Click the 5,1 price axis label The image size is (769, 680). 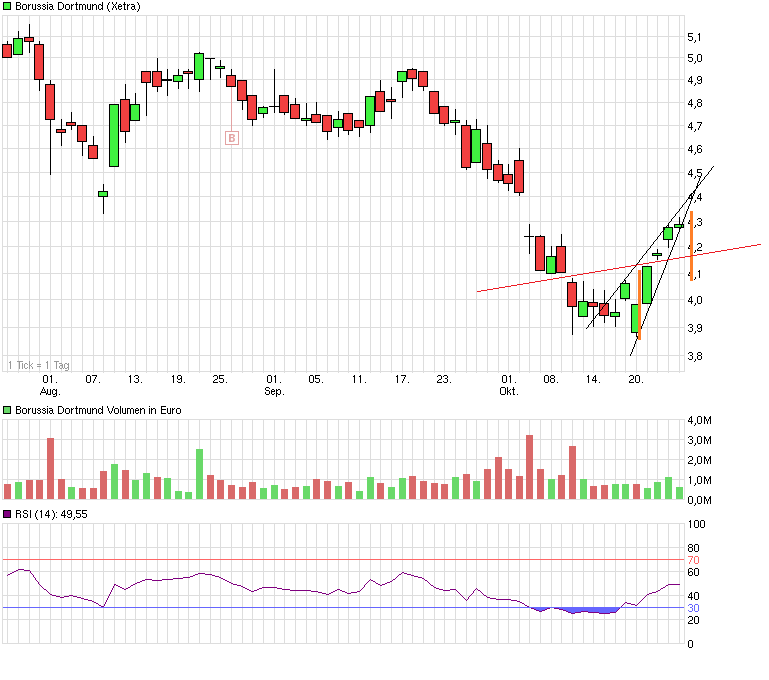coord(694,37)
